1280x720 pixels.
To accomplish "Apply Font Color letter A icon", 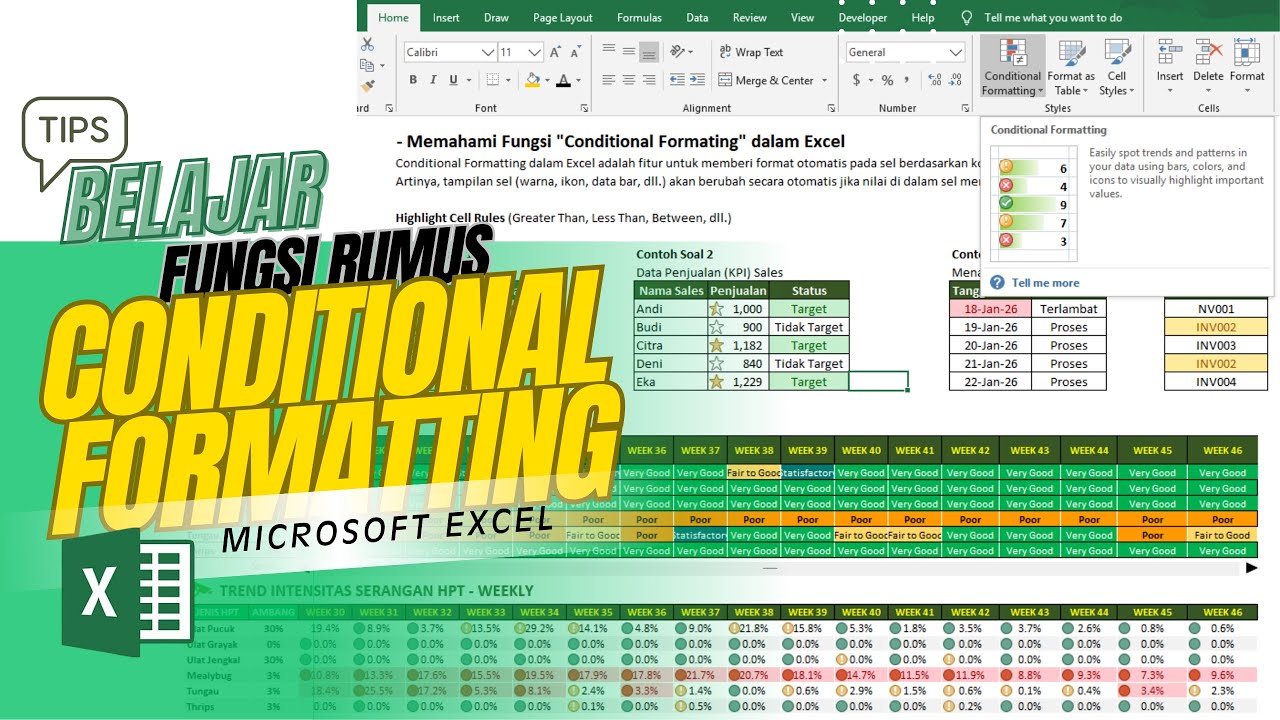I will (564, 80).
